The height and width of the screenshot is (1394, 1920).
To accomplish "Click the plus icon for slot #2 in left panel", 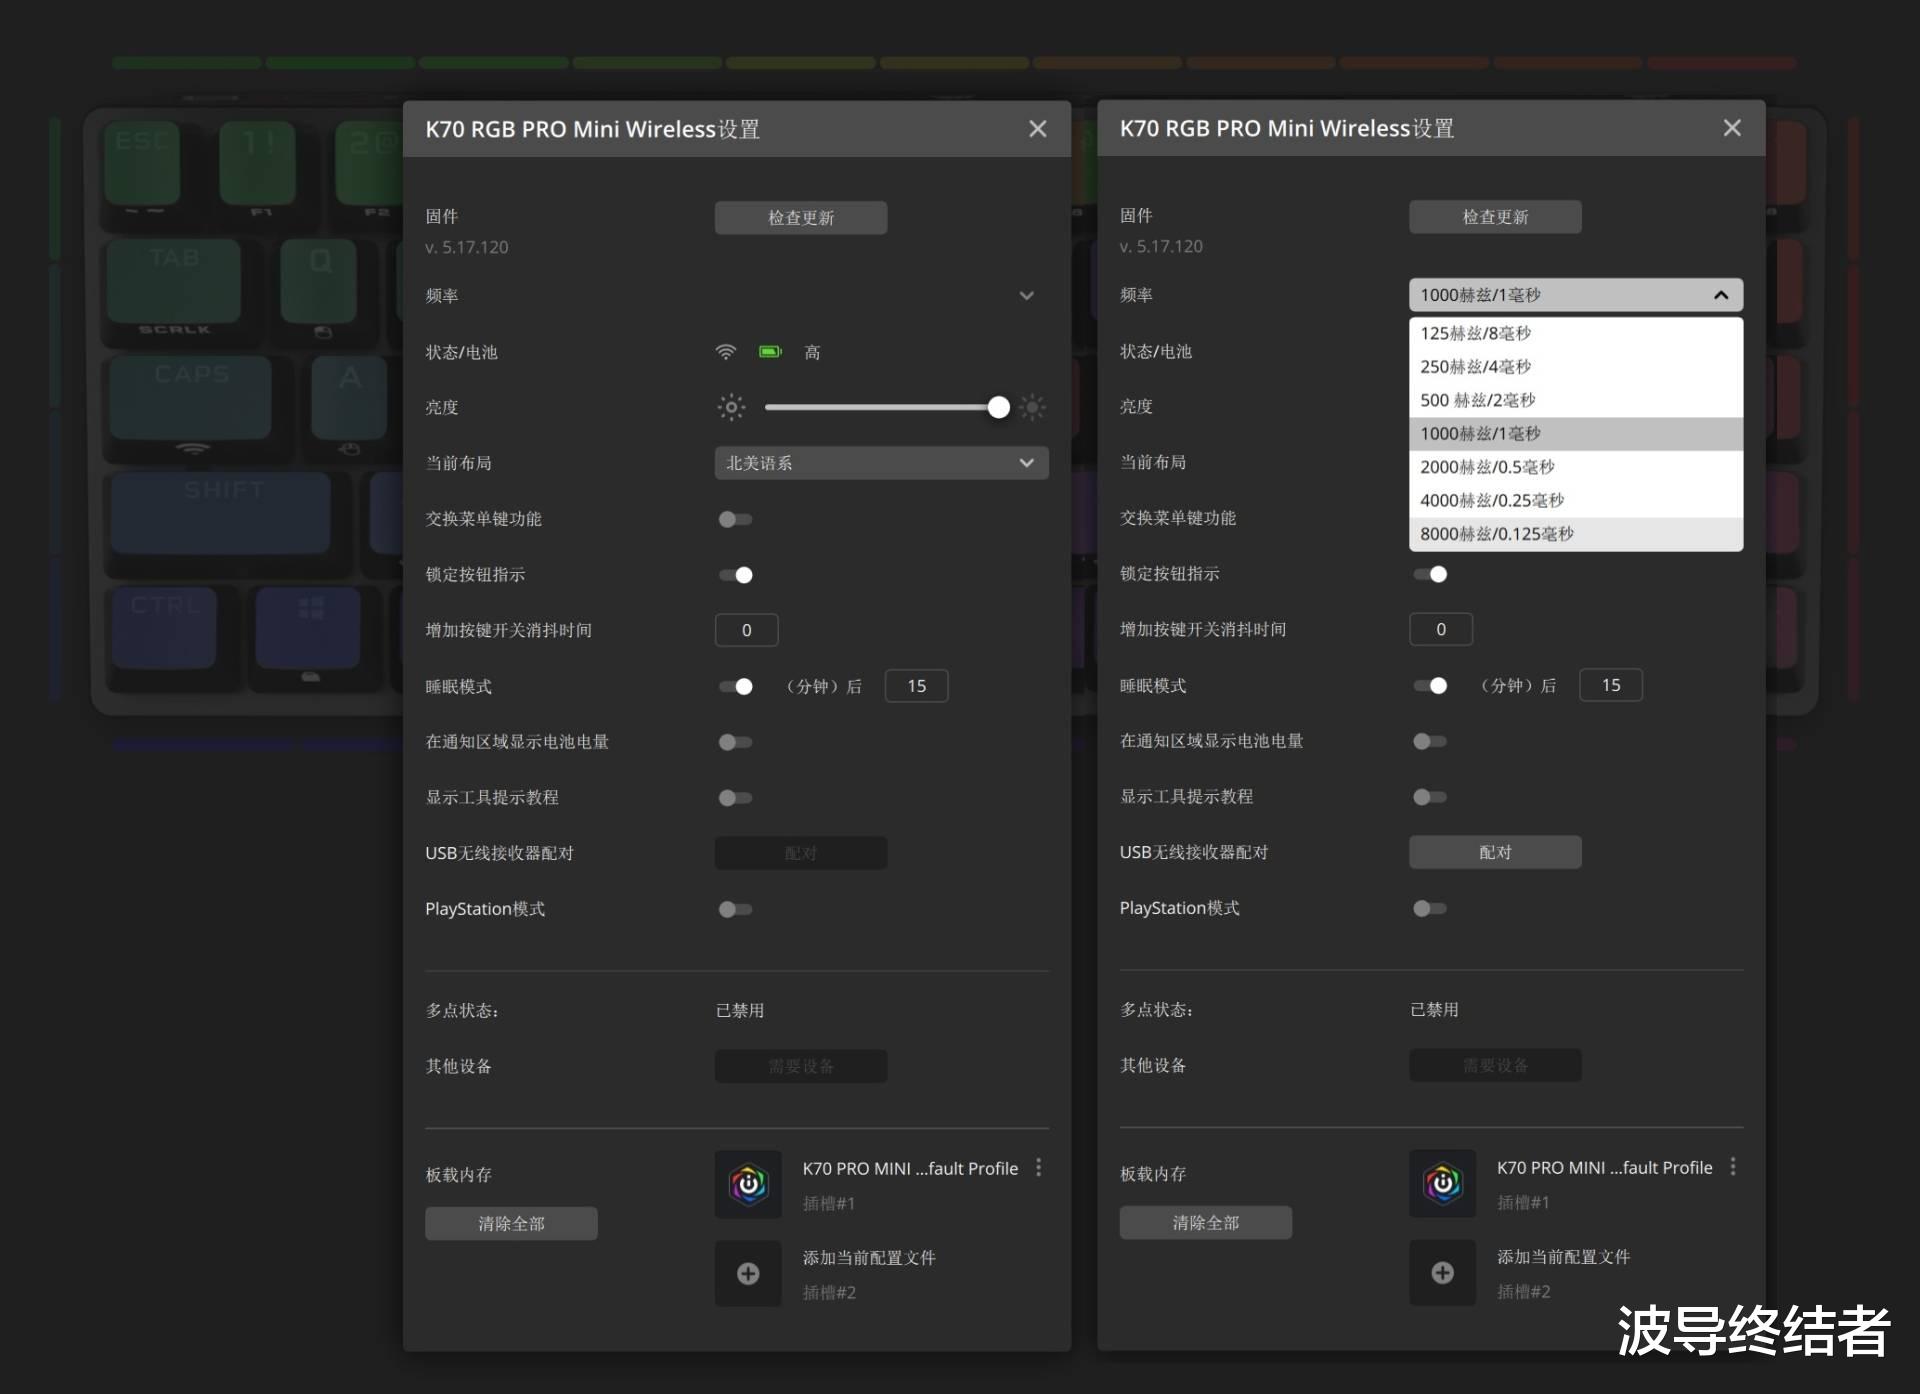I will click(747, 1273).
